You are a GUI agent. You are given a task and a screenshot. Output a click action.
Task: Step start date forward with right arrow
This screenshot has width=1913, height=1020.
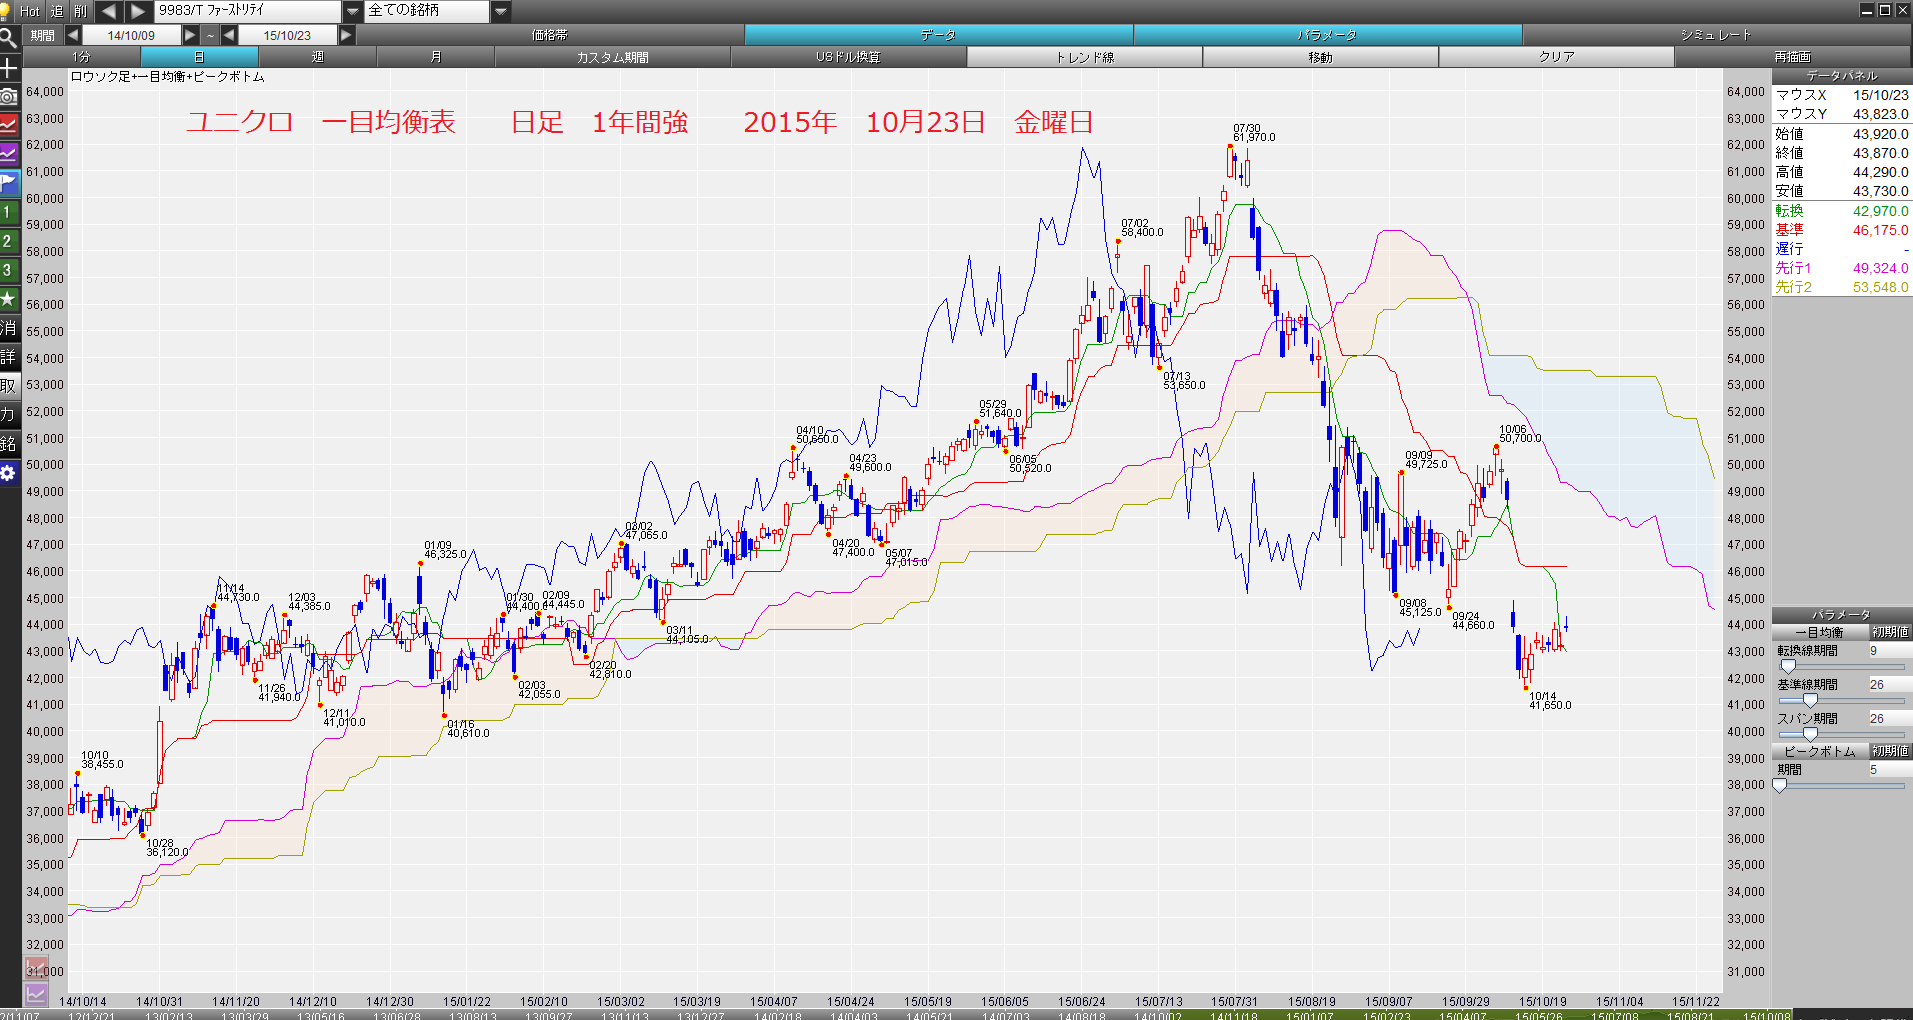(x=190, y=35)
